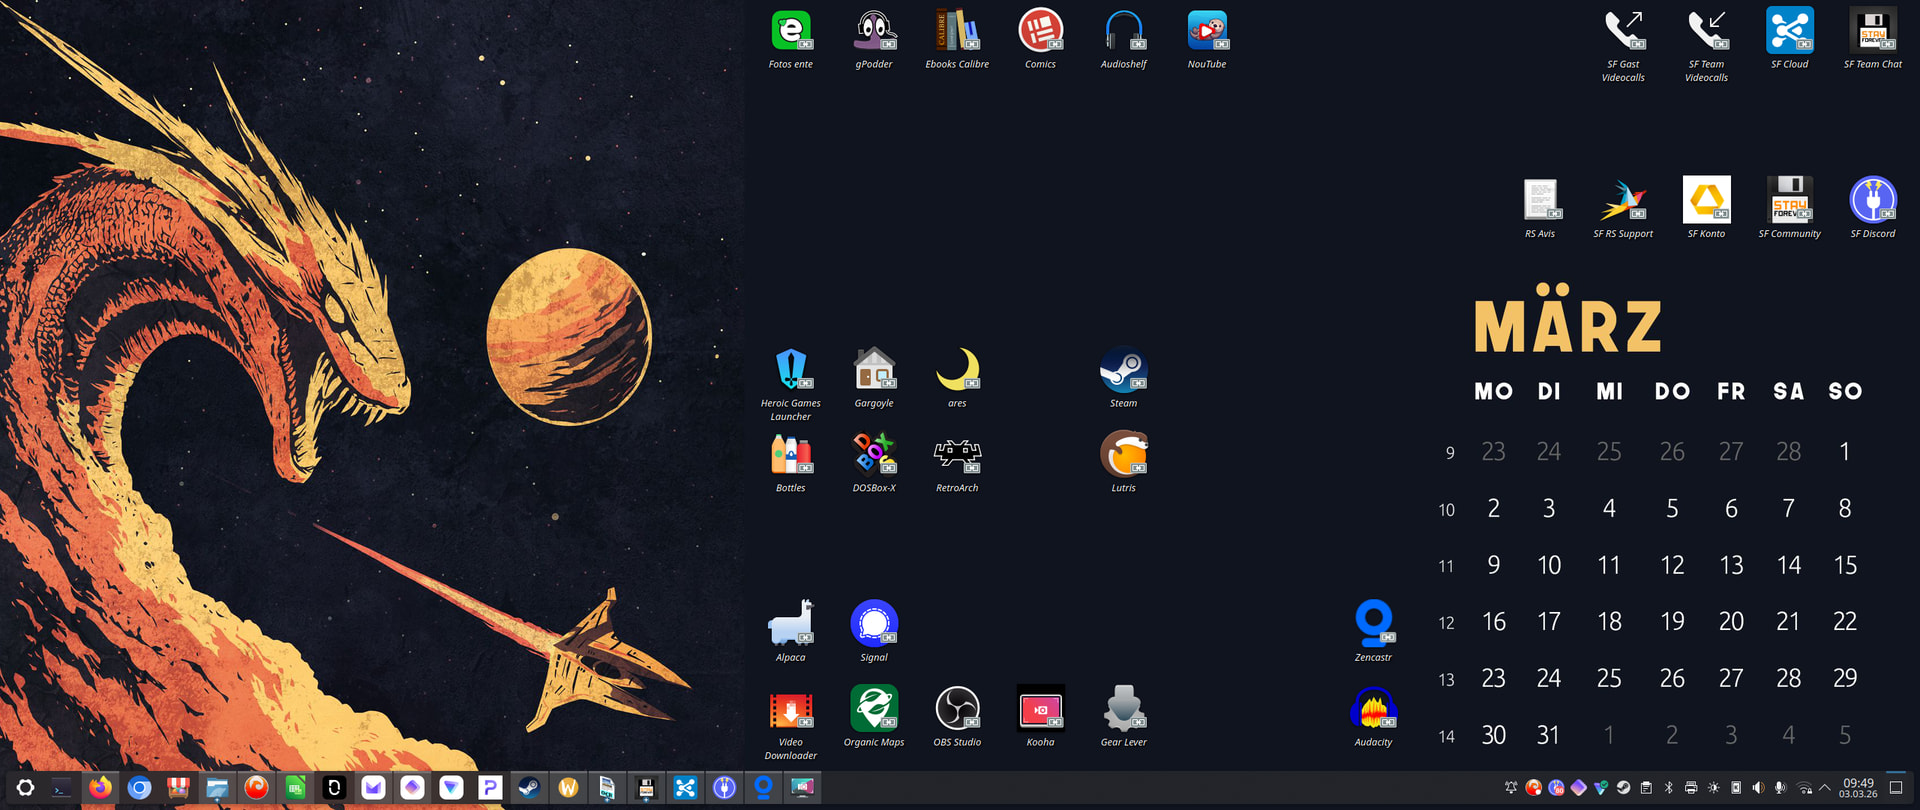Open the Heroic Games Launcher icon

click(790, 371)
